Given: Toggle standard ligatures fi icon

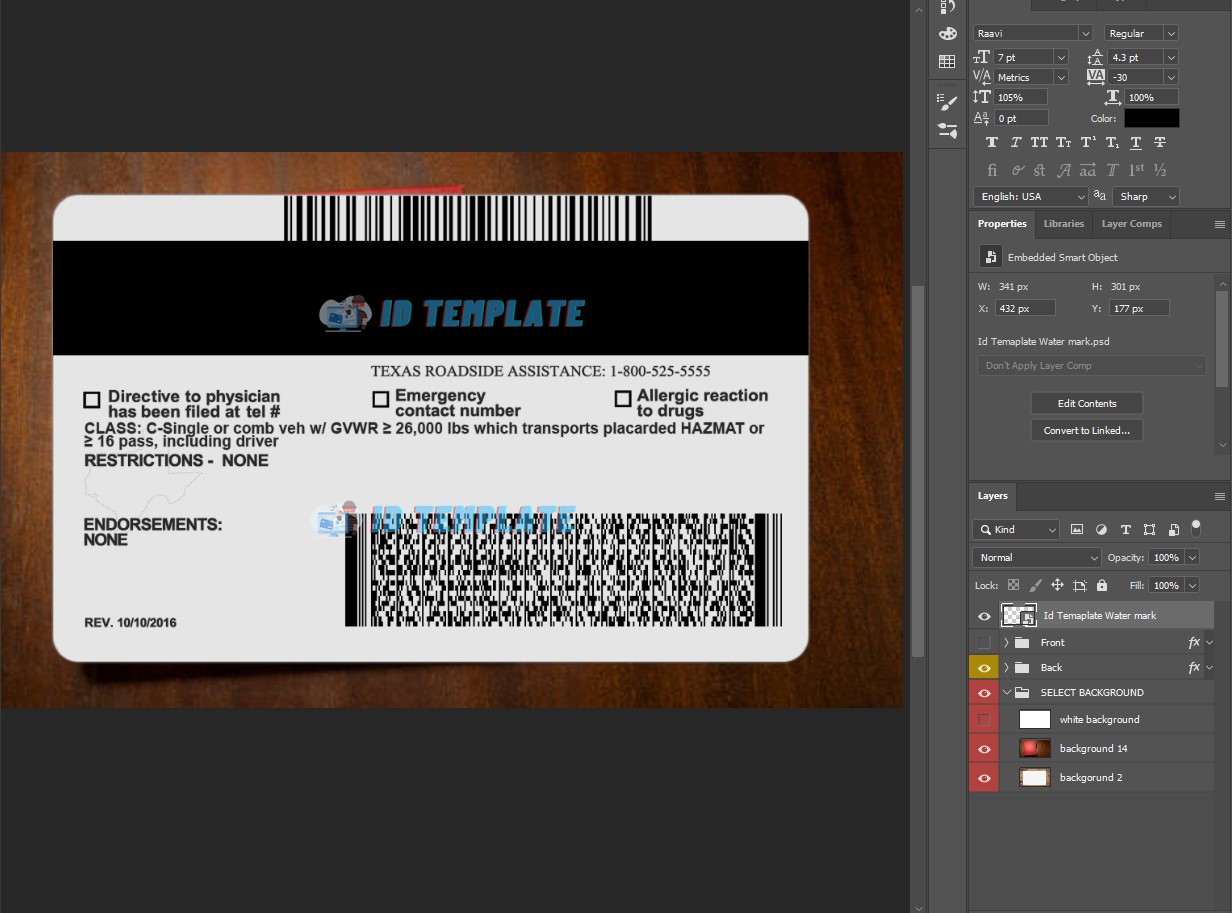Looking at the screenshot, I should 992,170.
